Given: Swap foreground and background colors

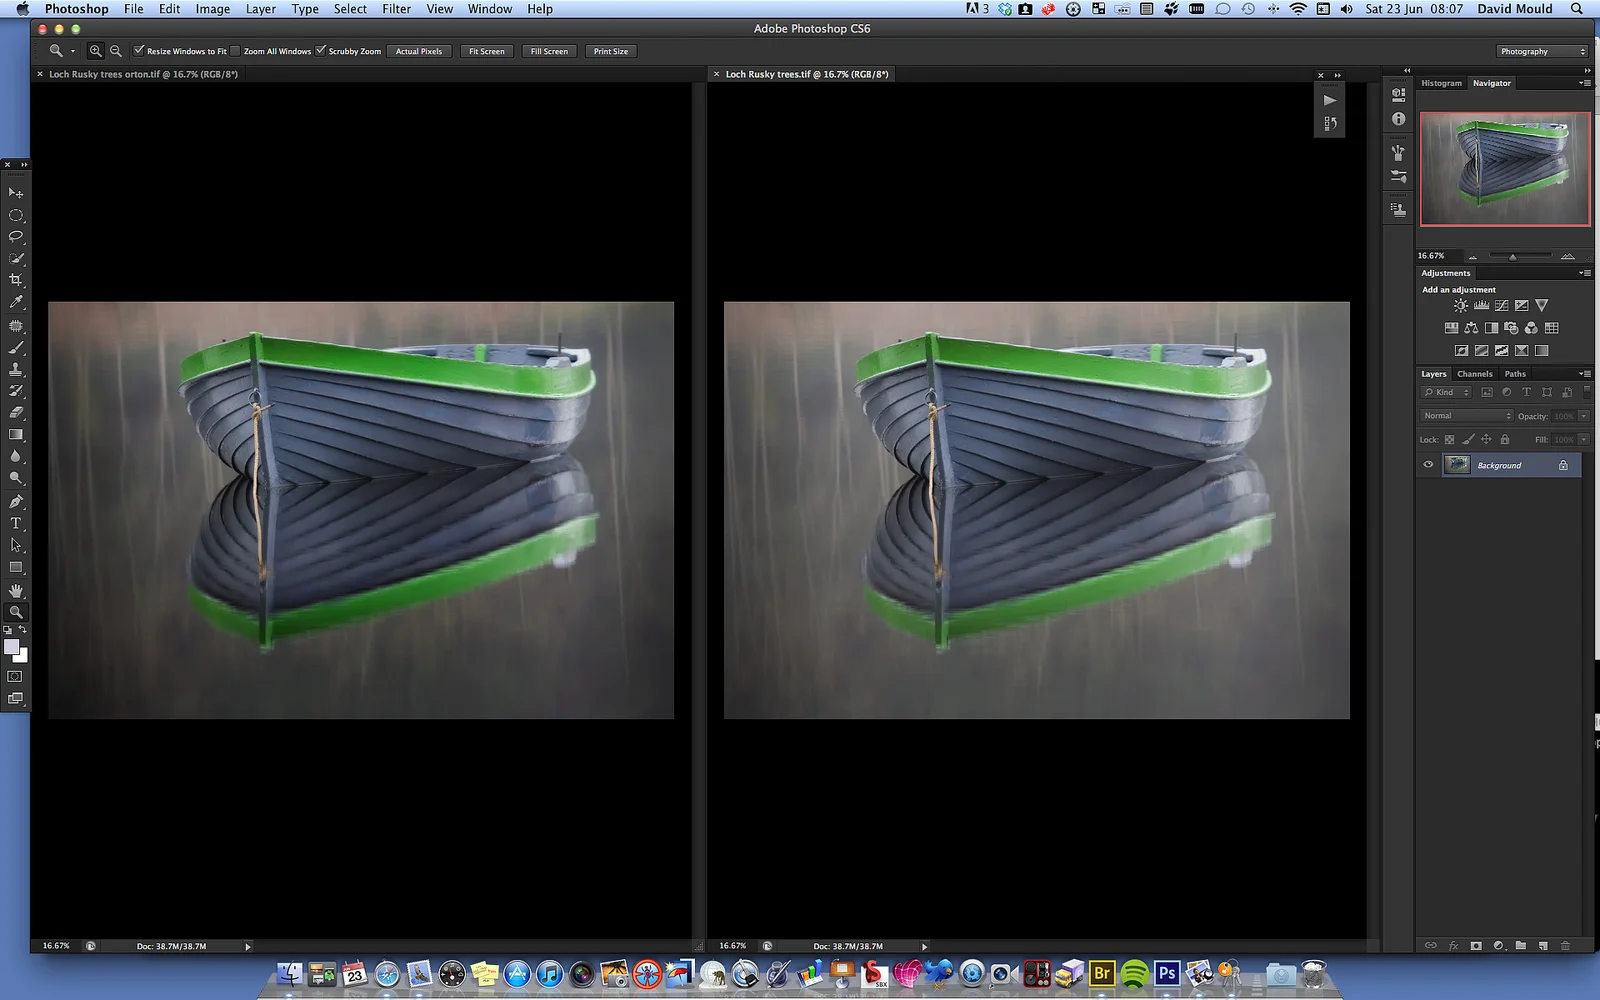Looking at the screenshot, I should tap(22, 630).
